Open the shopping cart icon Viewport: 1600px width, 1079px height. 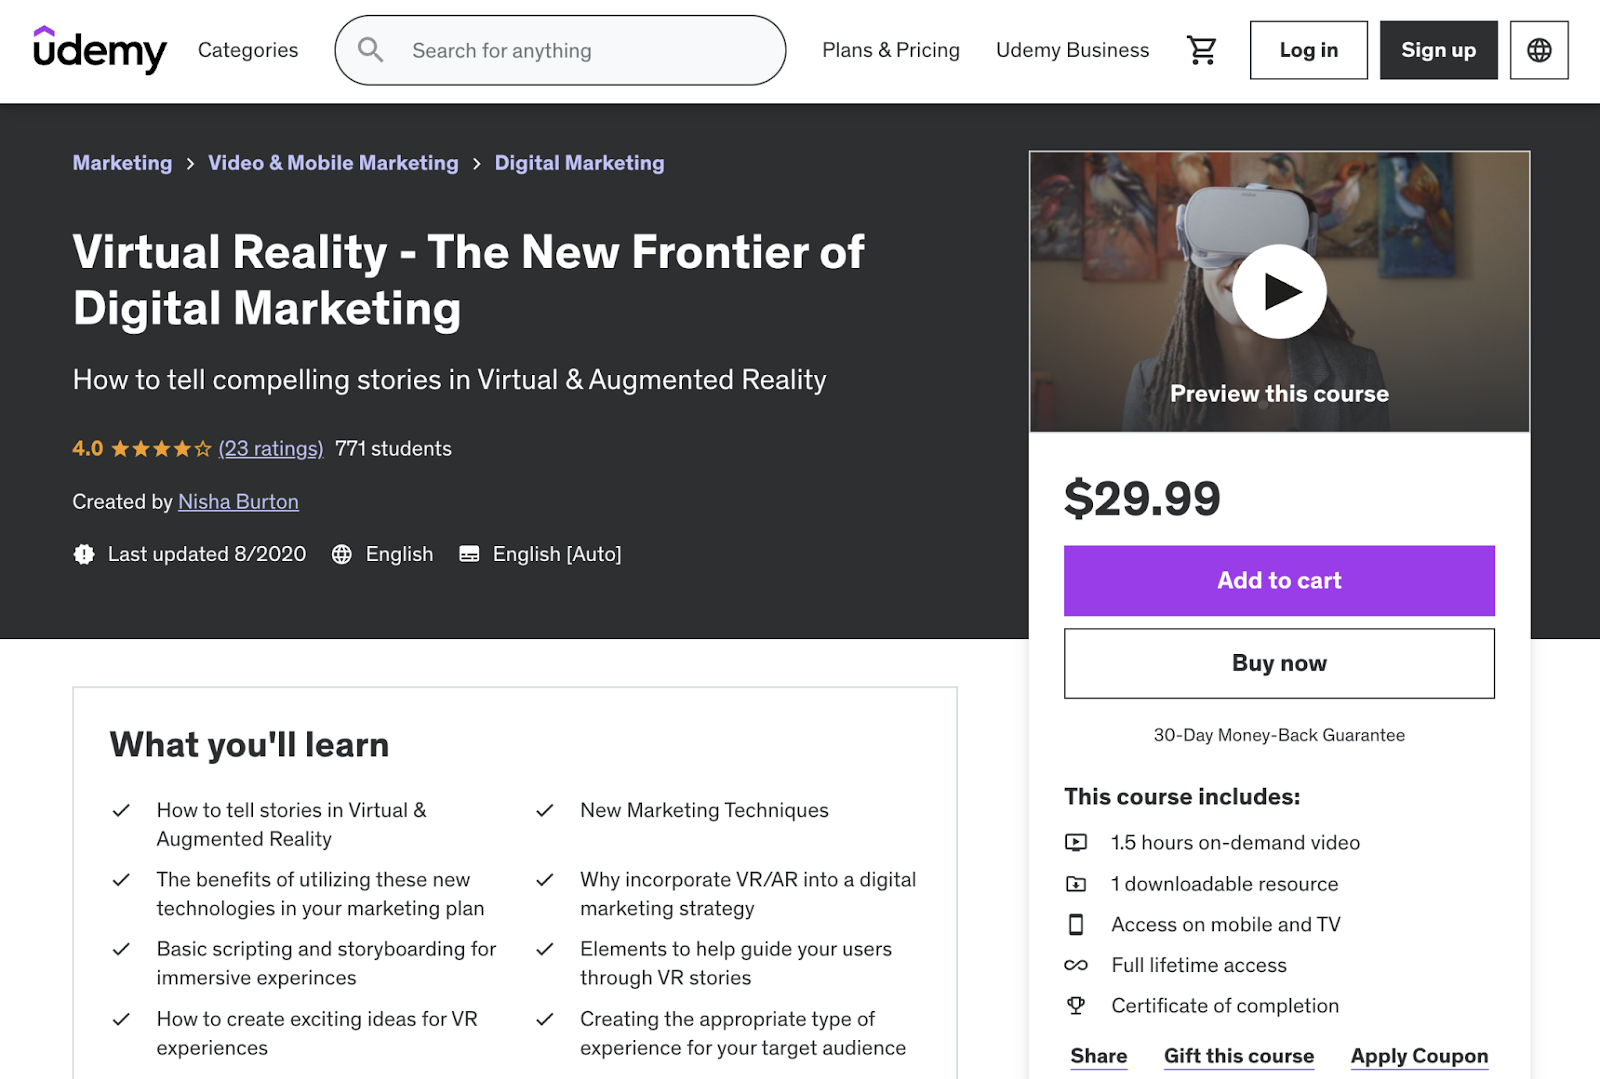pyautogui.click(x=1202, y=49)
